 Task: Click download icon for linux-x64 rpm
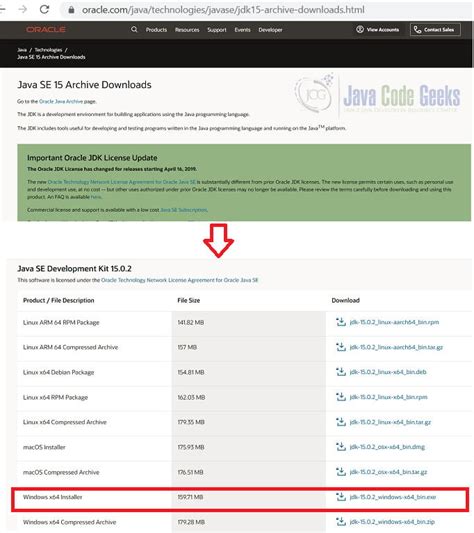coord(341,397)
